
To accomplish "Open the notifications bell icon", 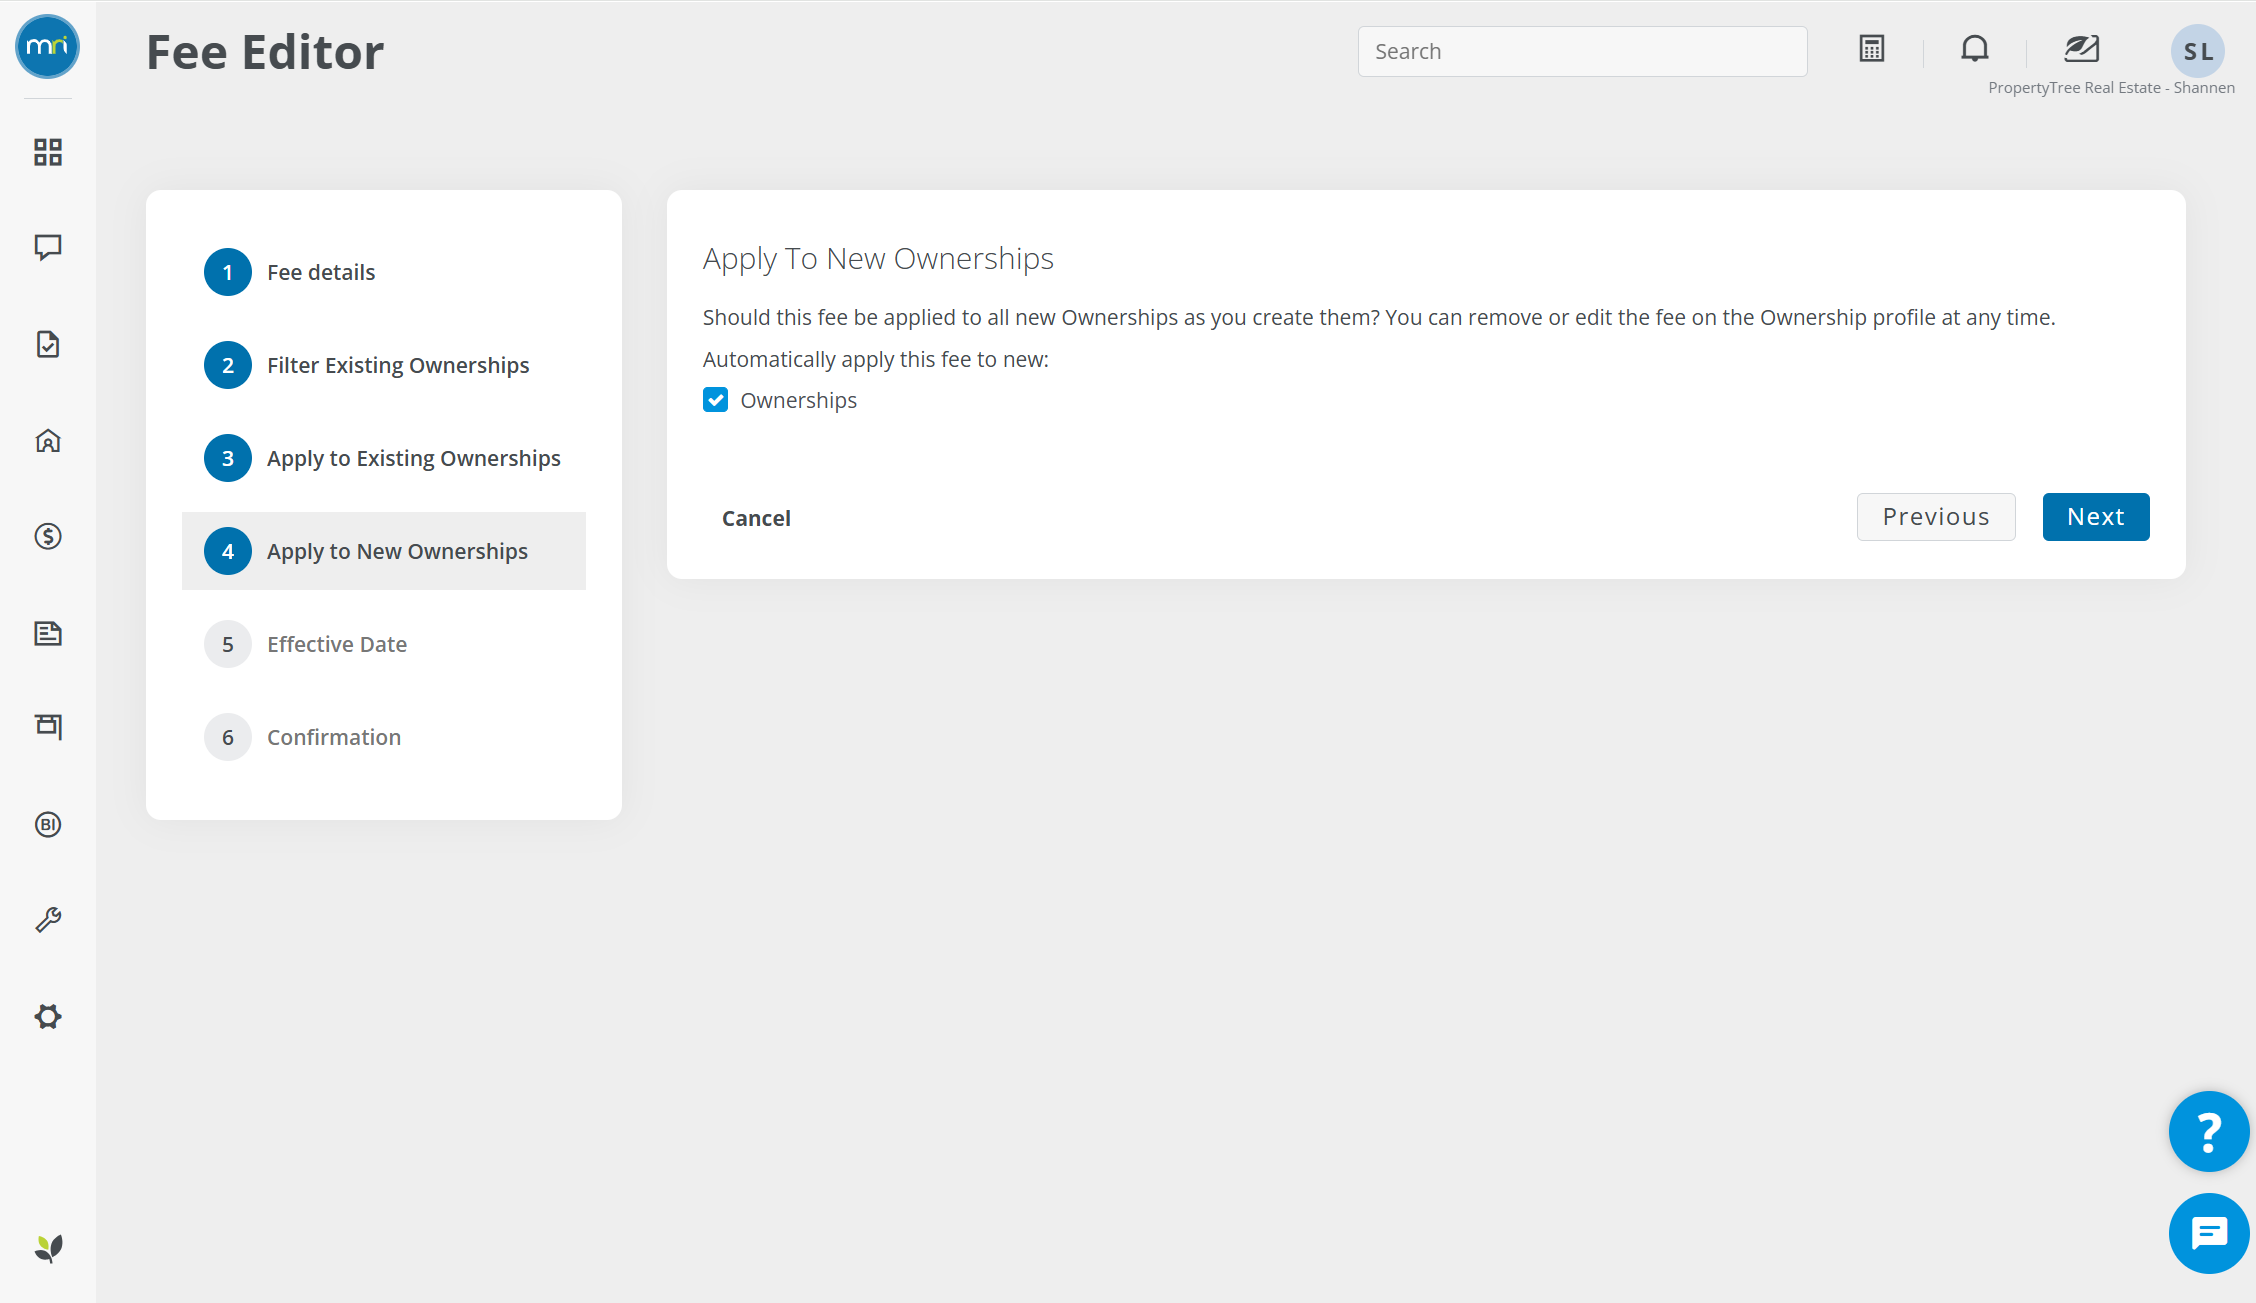I will (1975, 49).
